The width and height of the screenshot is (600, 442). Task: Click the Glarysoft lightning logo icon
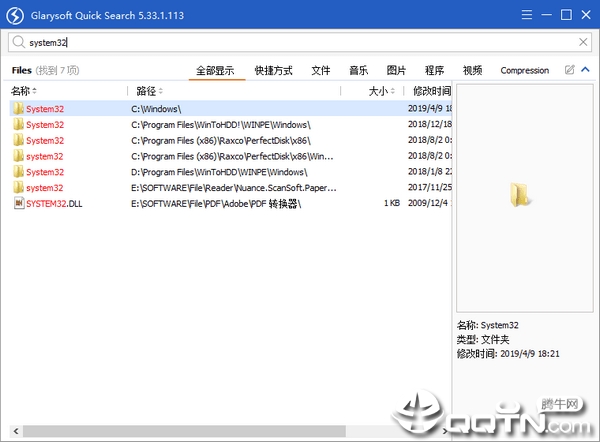click(x=15, y=16)
